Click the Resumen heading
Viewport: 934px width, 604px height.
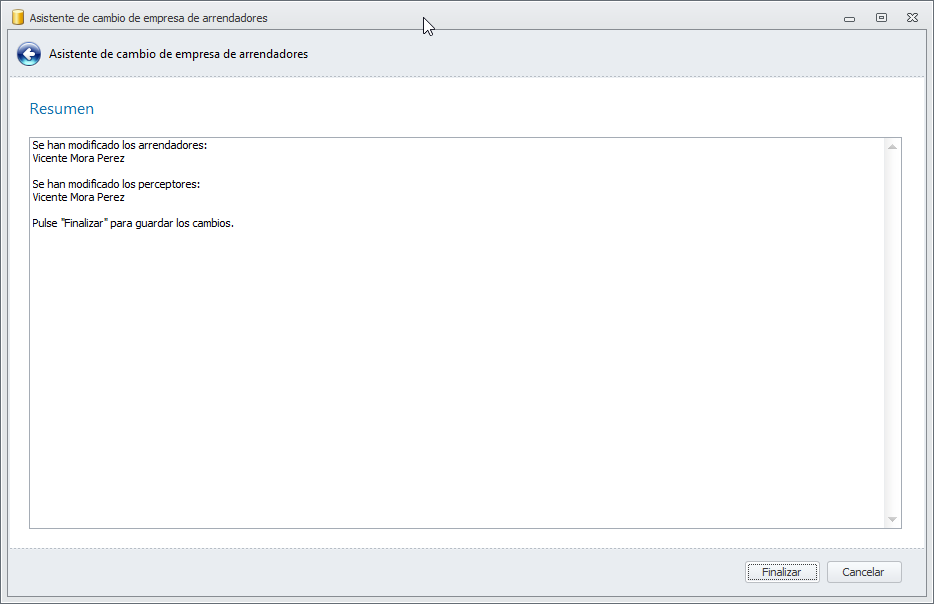point(62,108)
